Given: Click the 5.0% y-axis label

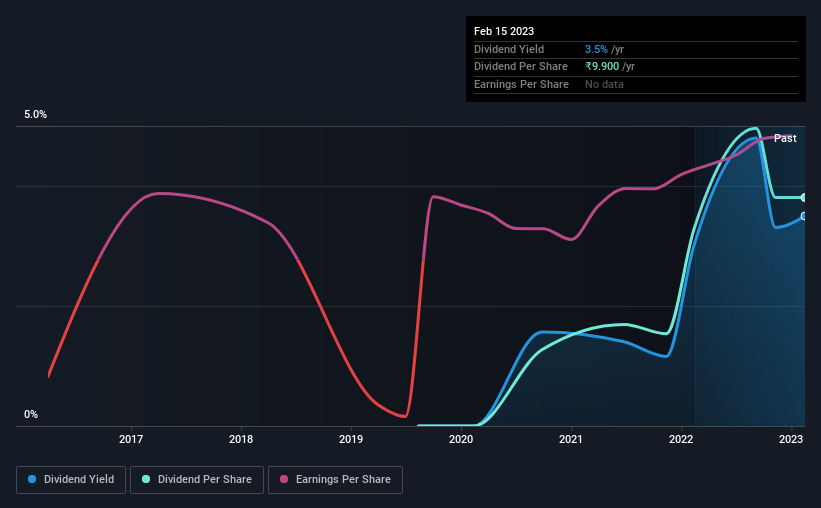Looking at the screenshot, I should pos(35,114).
